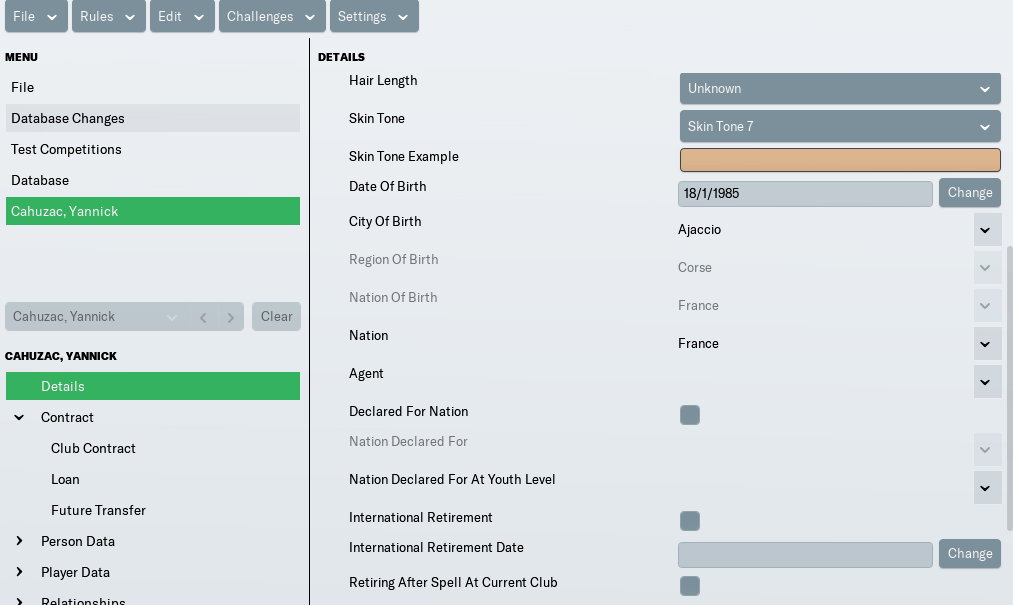Open the Rules menu

pyautogui.click(x=109, y=16)
